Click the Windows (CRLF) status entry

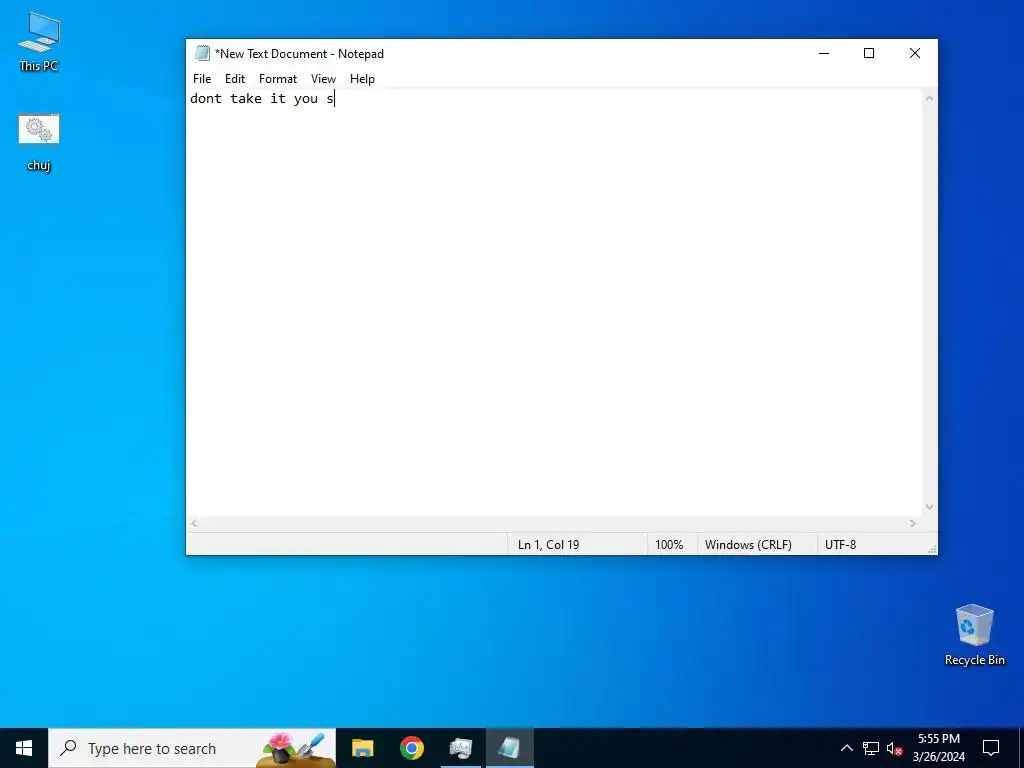[x=748, y=545]
